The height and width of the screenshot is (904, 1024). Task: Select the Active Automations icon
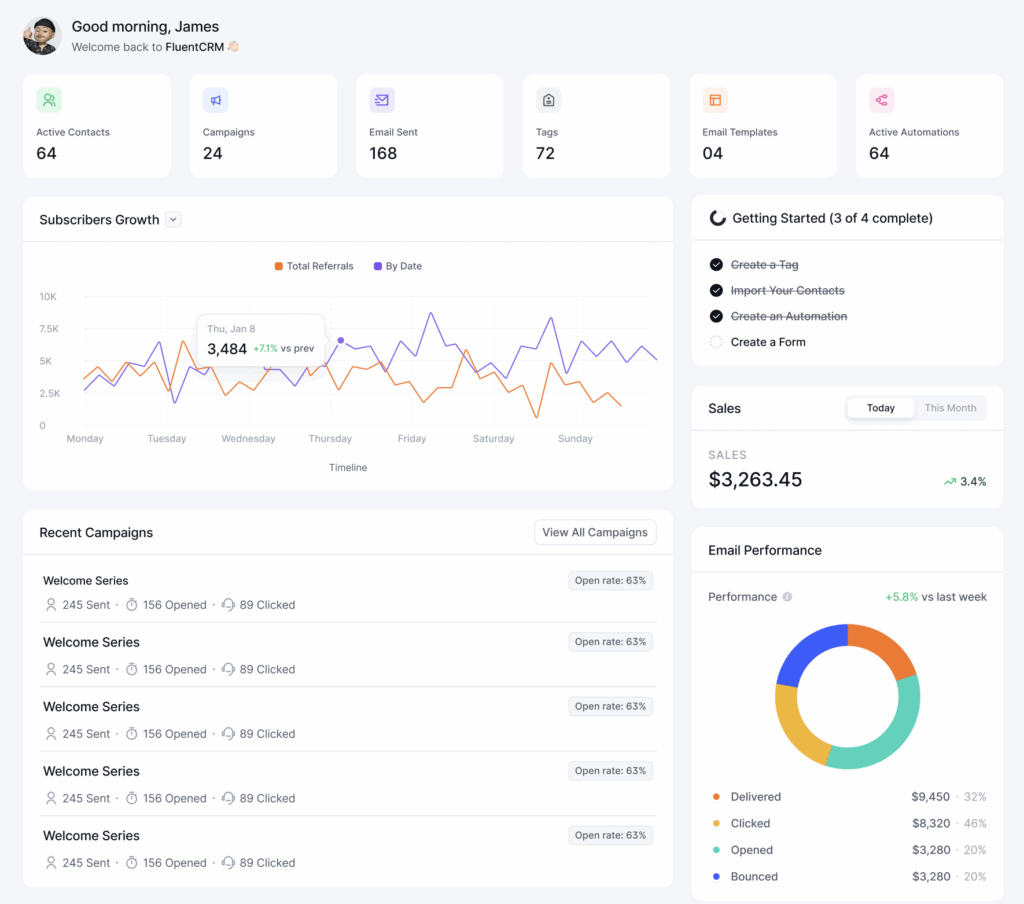(x=881, y=100)
